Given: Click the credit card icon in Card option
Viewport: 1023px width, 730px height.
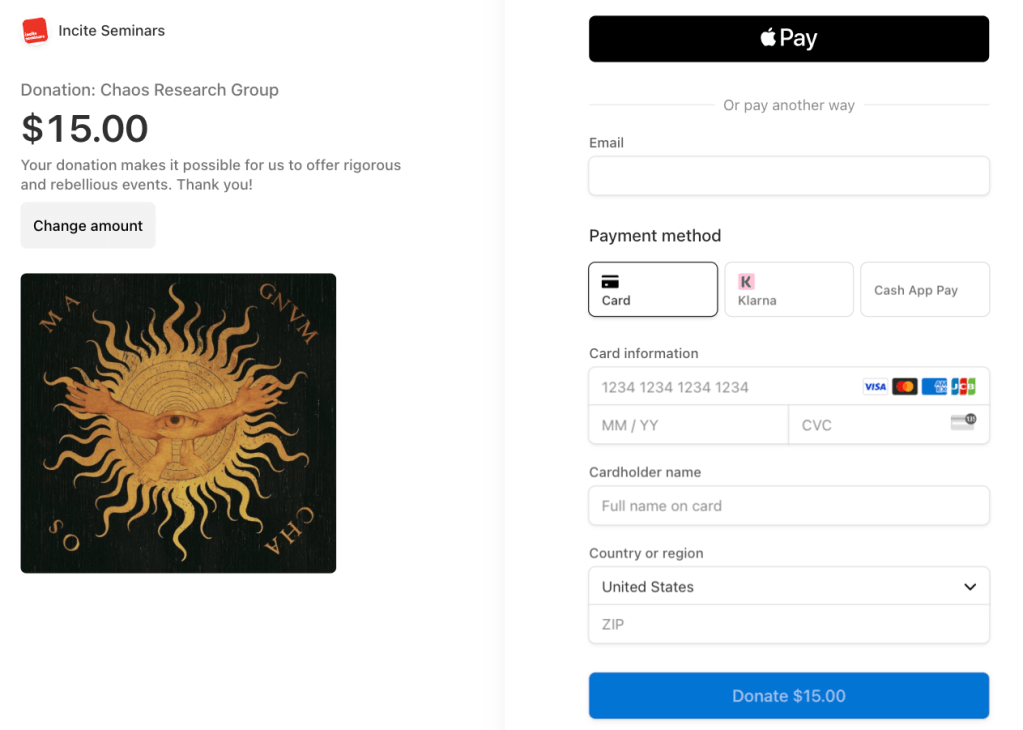Looking at the screenshot, I should 610,282.
